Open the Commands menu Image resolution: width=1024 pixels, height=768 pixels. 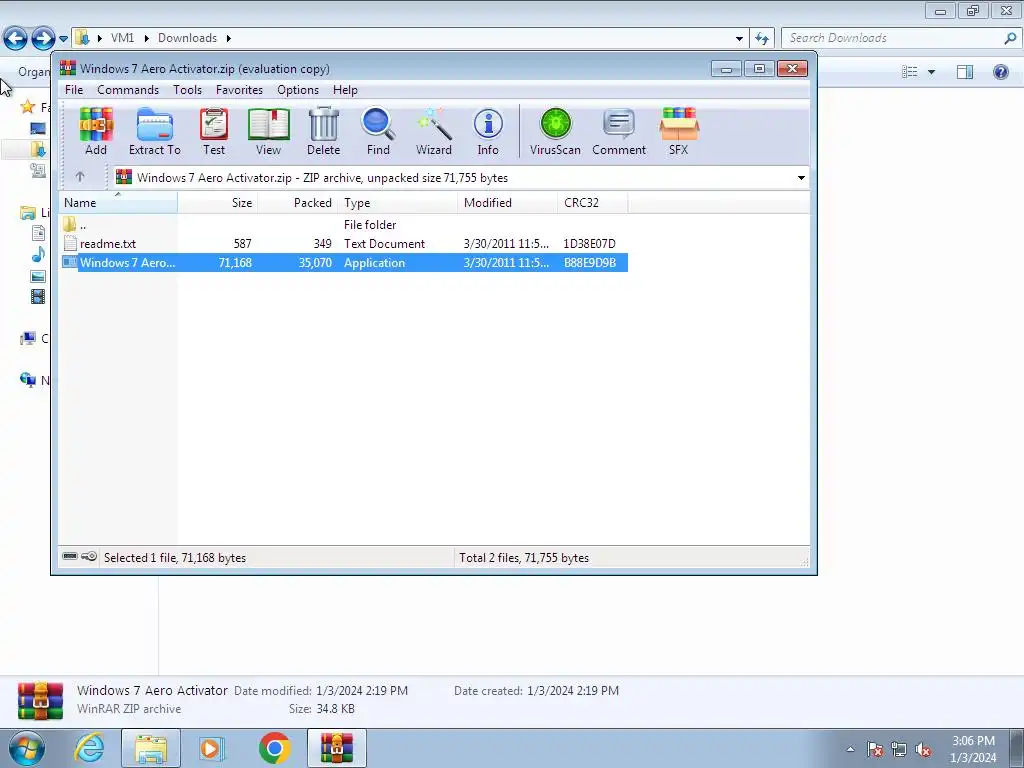(128, 90)
